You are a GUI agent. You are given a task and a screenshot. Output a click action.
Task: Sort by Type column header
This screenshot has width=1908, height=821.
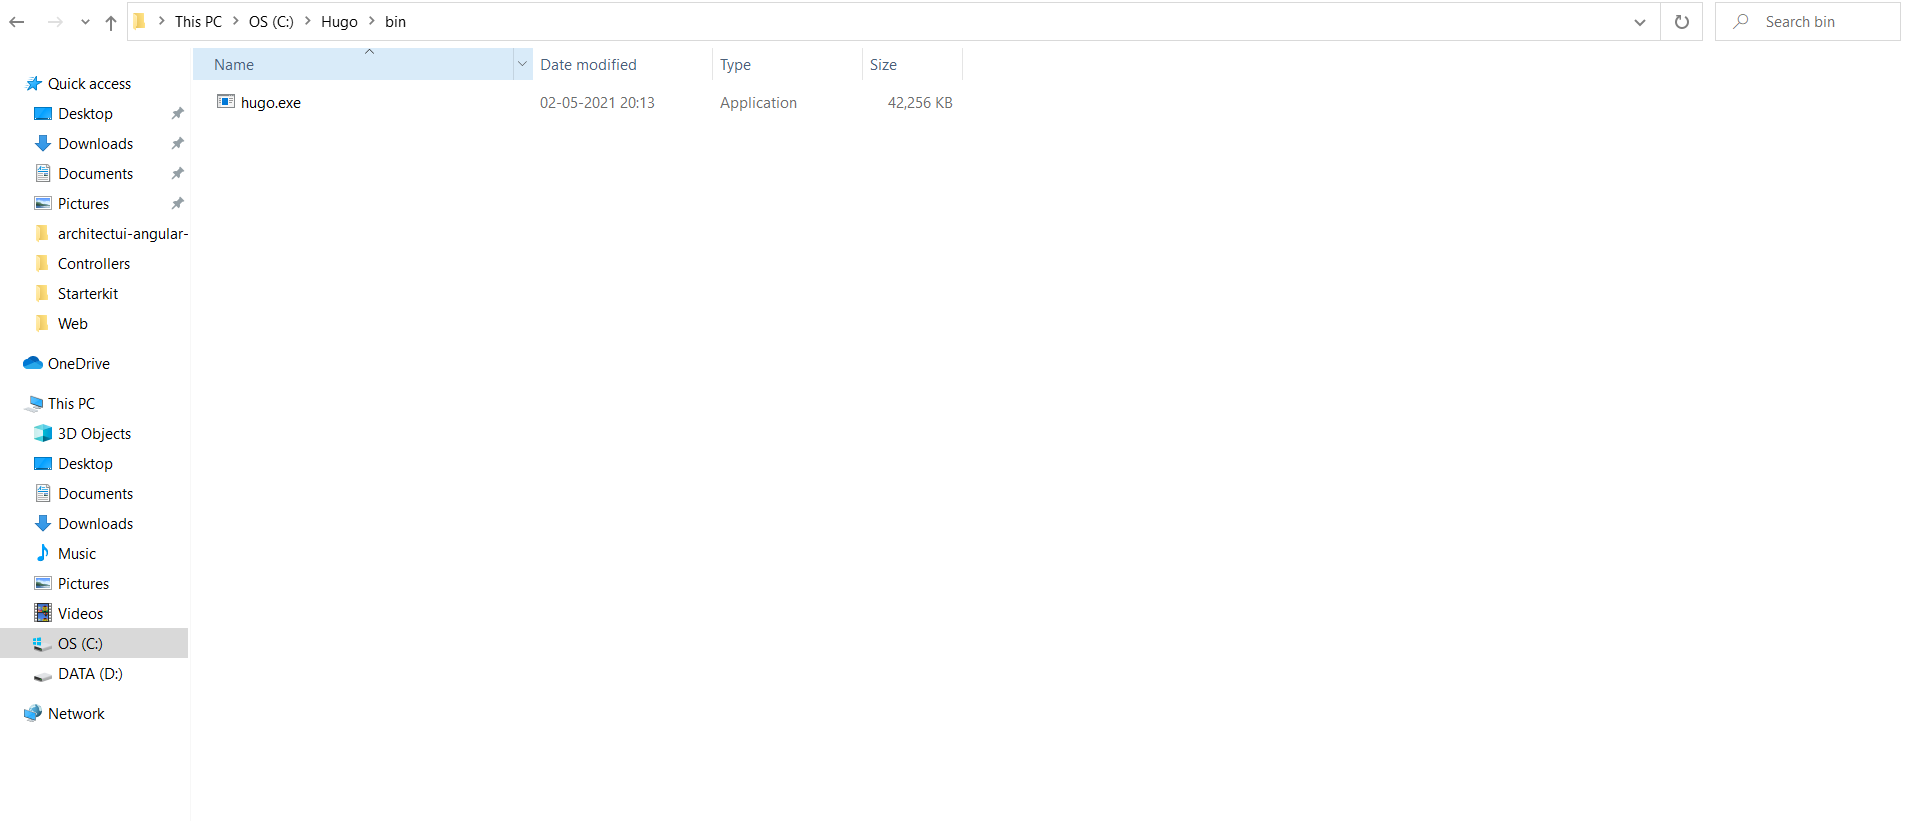coord(787,64)
